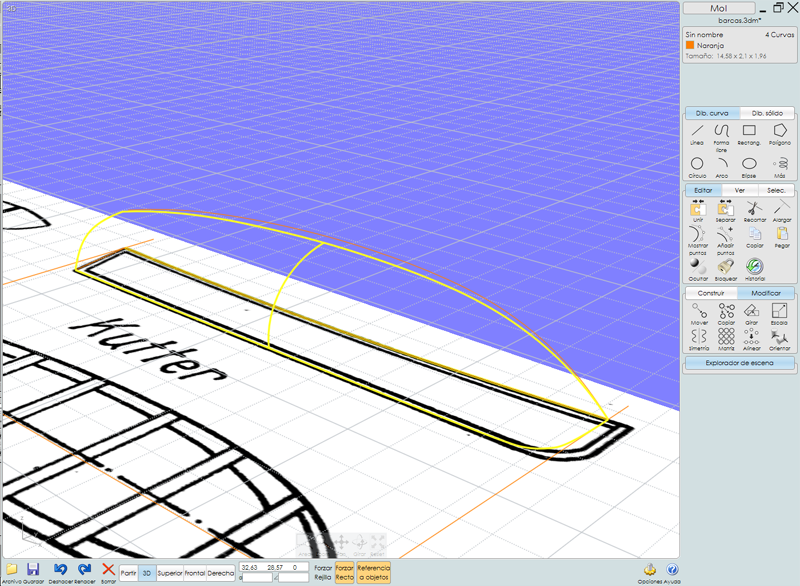Switch to the Superior view

[x=170, y=573]
